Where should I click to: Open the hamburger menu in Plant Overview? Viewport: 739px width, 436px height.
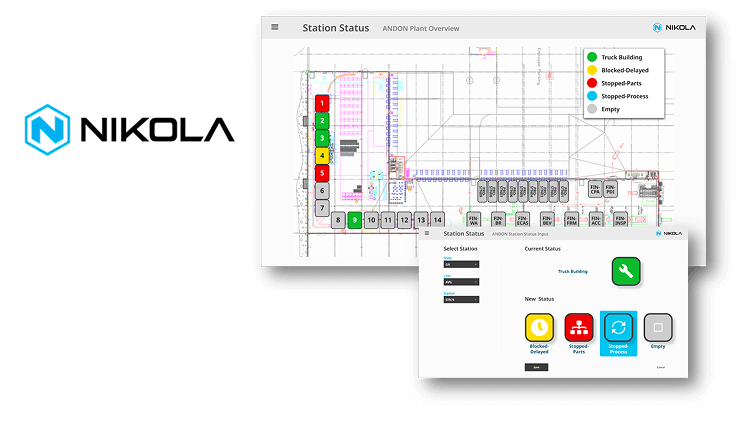click(275, 27)
